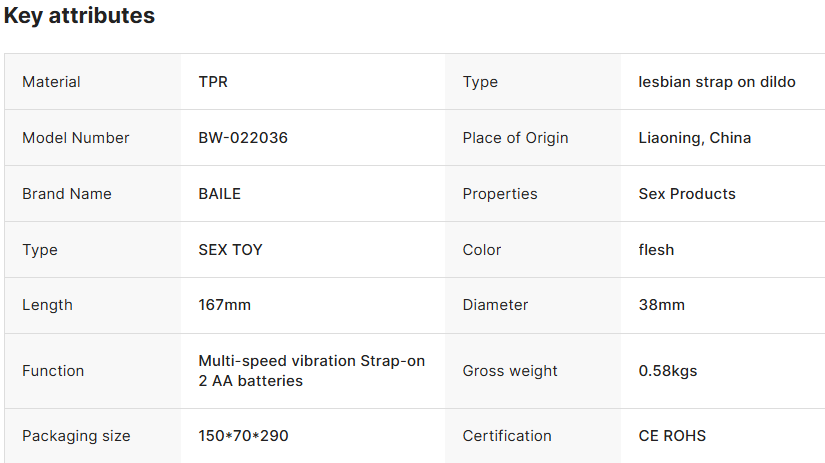
Task: Click the Length attribute label
Action: 47,305
